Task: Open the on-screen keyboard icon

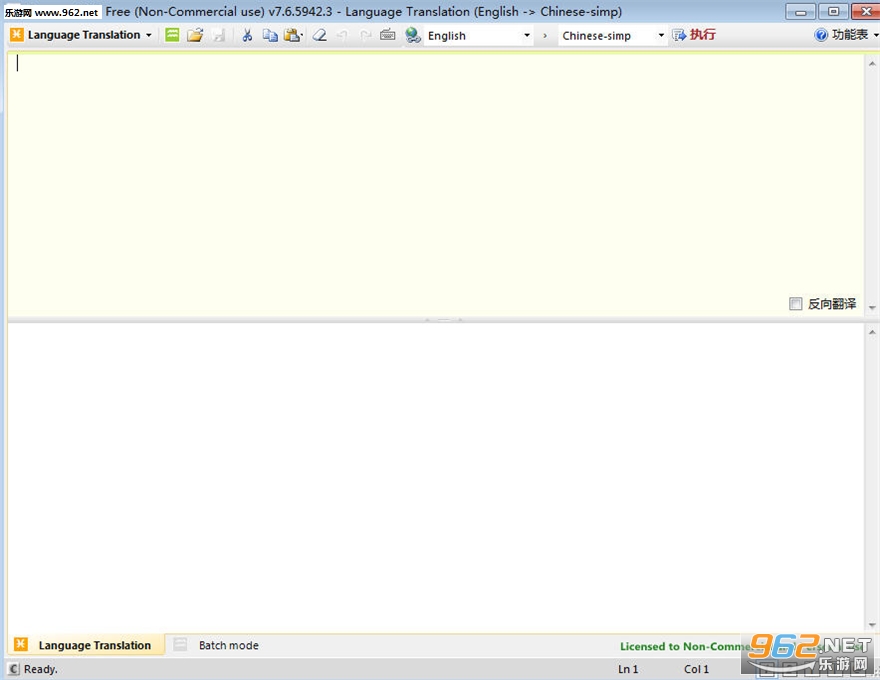Action: click(387, 35)
